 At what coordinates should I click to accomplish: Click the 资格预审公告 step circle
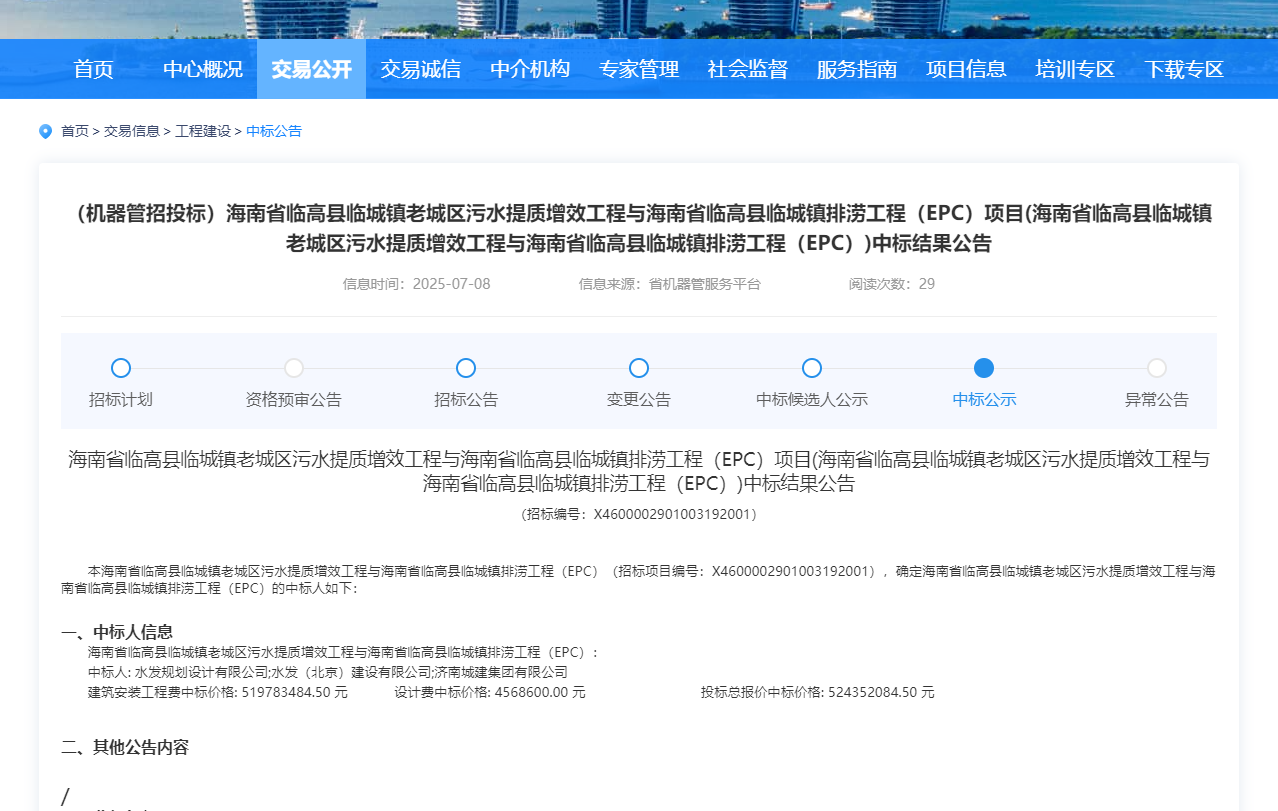pos(293,367)
